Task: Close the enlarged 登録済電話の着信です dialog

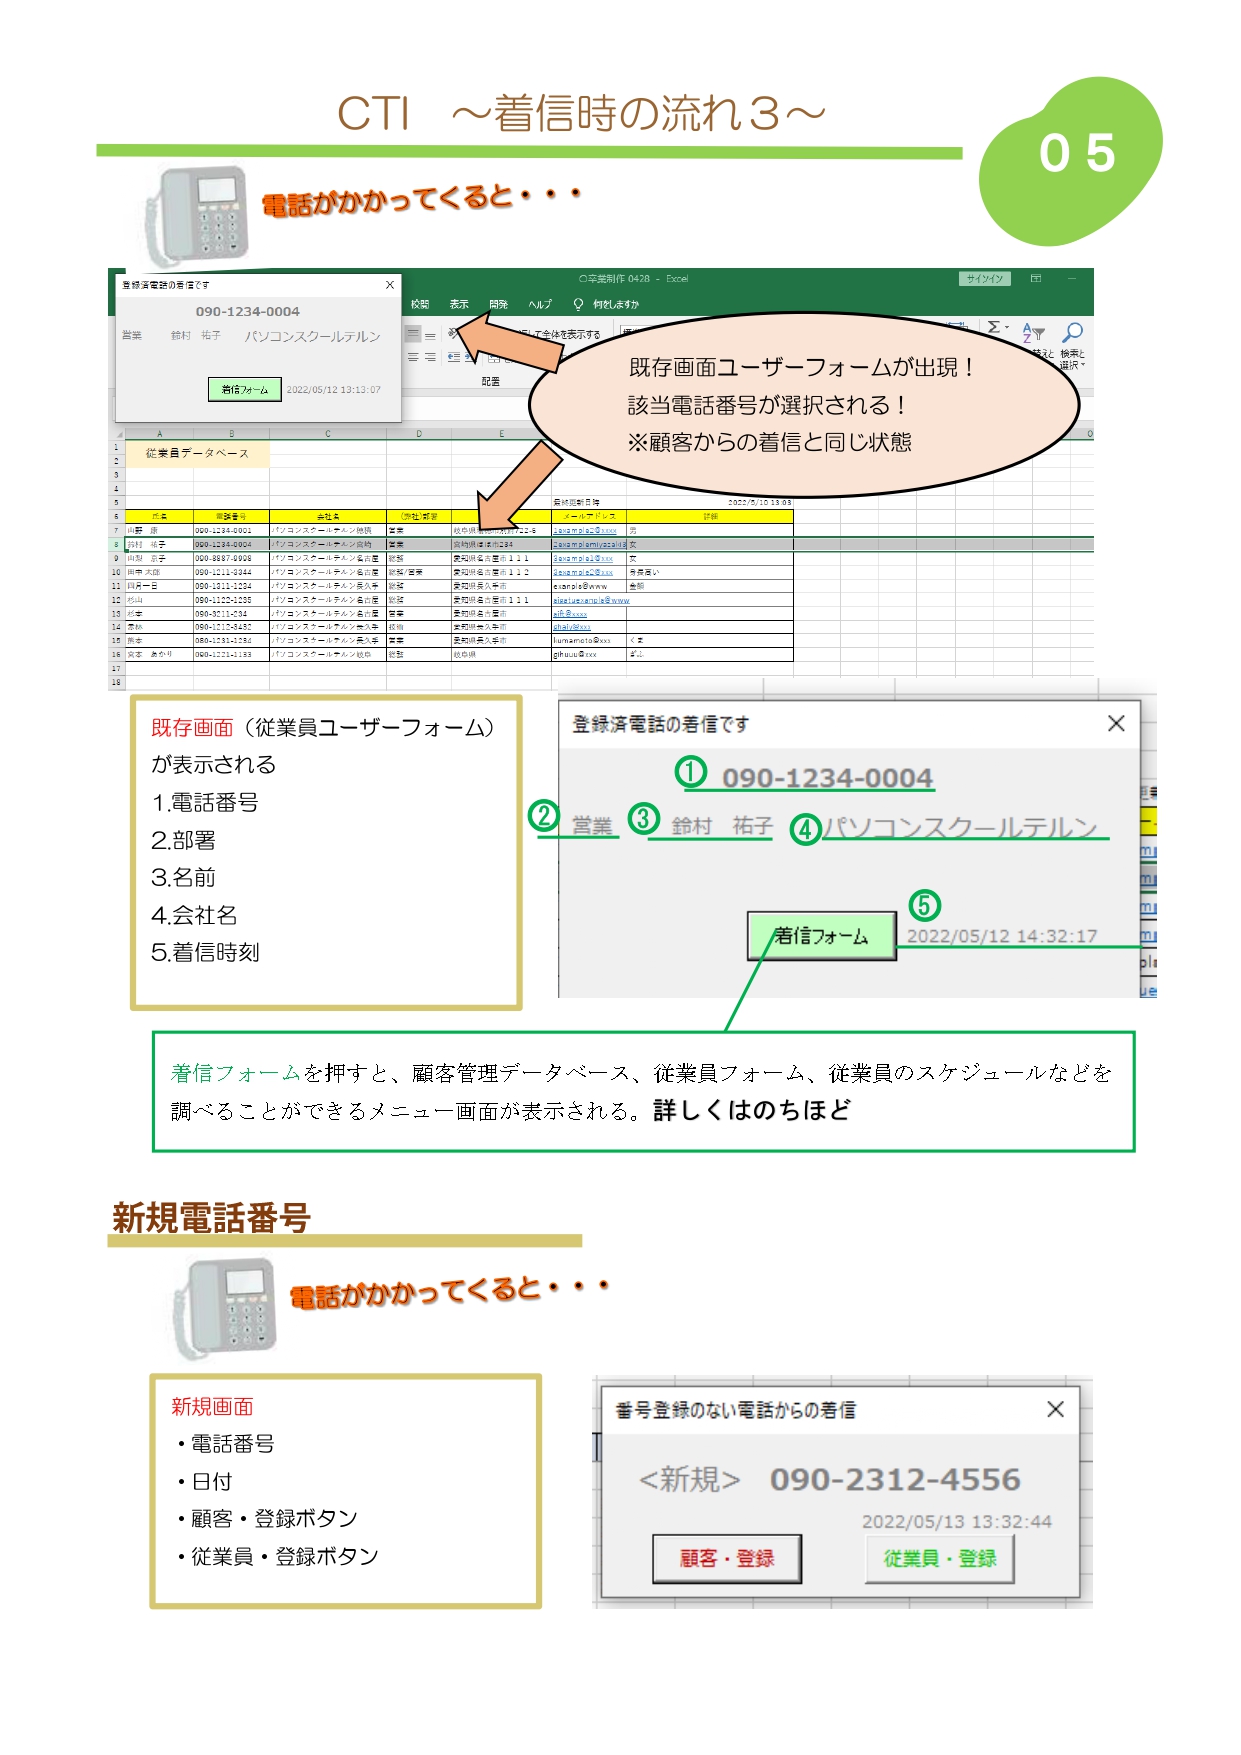Action: coord(1116,723)
